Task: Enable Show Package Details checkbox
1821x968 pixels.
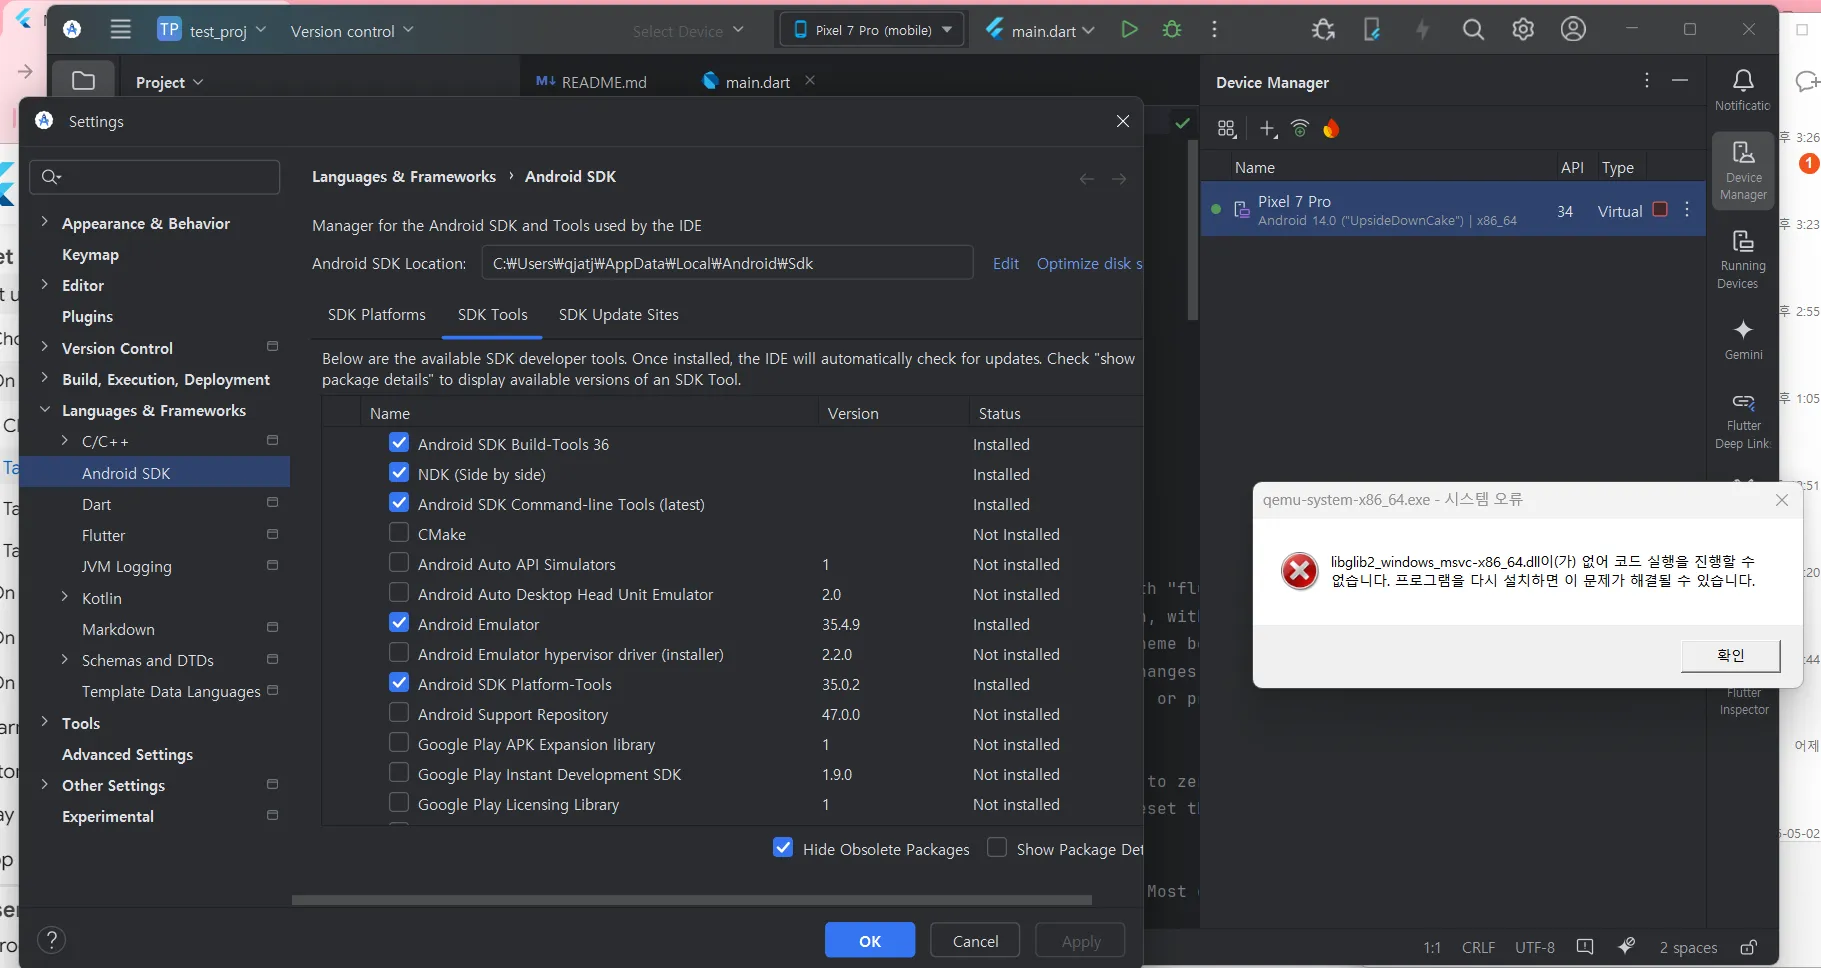Action: tap(997, 847)
